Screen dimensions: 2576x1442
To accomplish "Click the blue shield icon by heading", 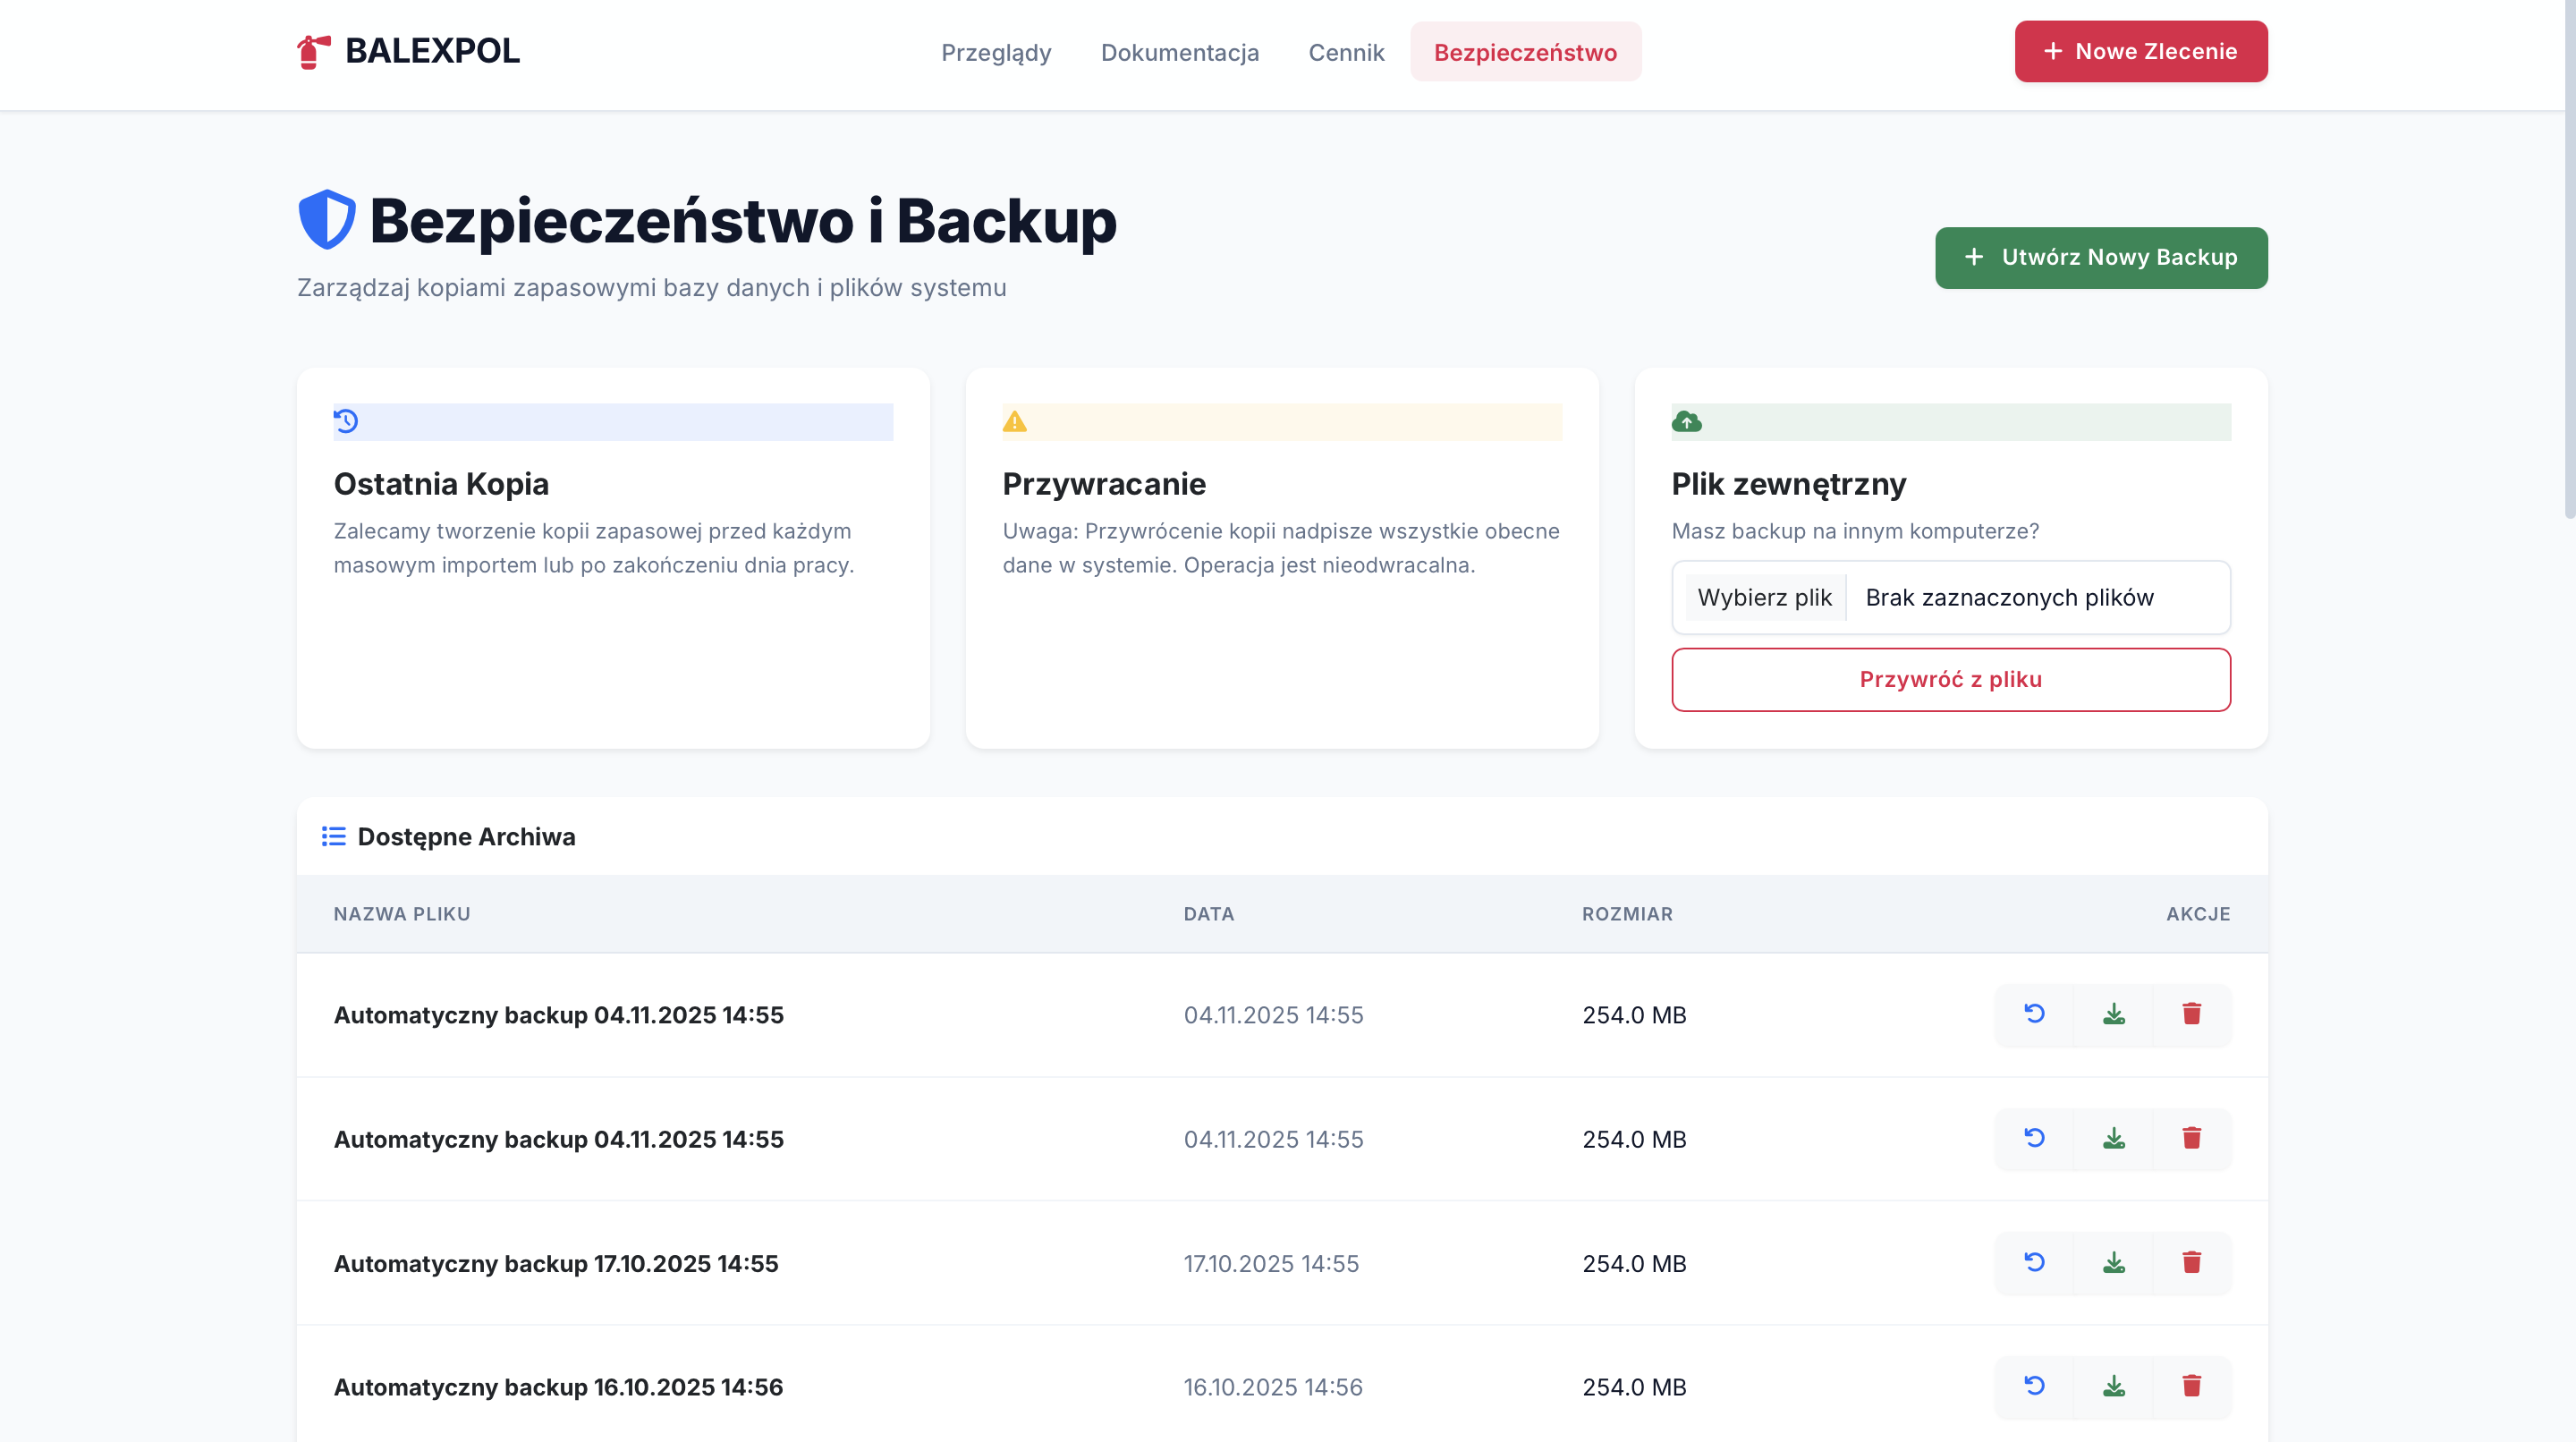I will coord(327,219).
